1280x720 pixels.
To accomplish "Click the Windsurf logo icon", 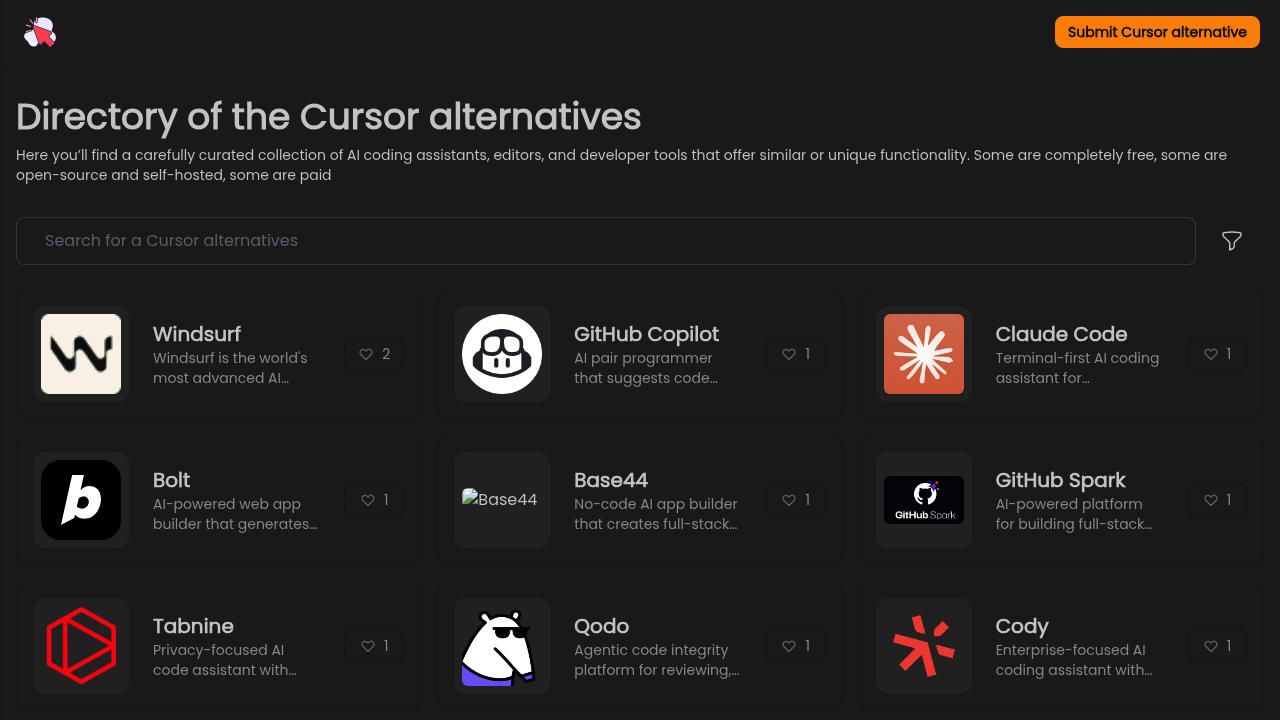I will [81, 353].
